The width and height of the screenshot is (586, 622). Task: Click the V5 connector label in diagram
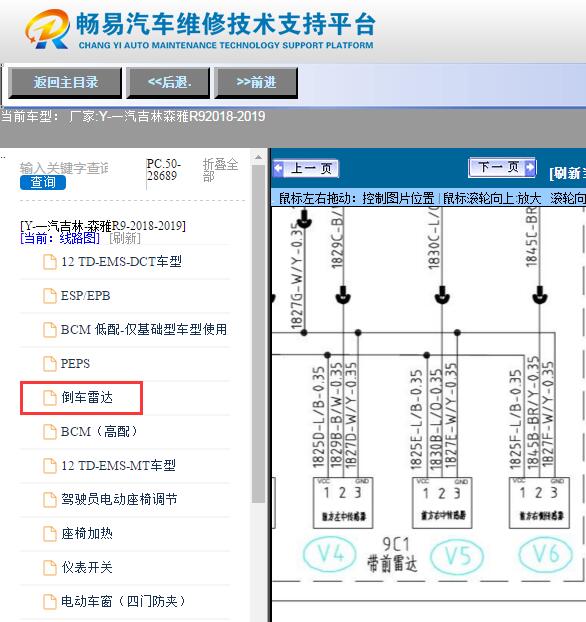click(457, 556)
